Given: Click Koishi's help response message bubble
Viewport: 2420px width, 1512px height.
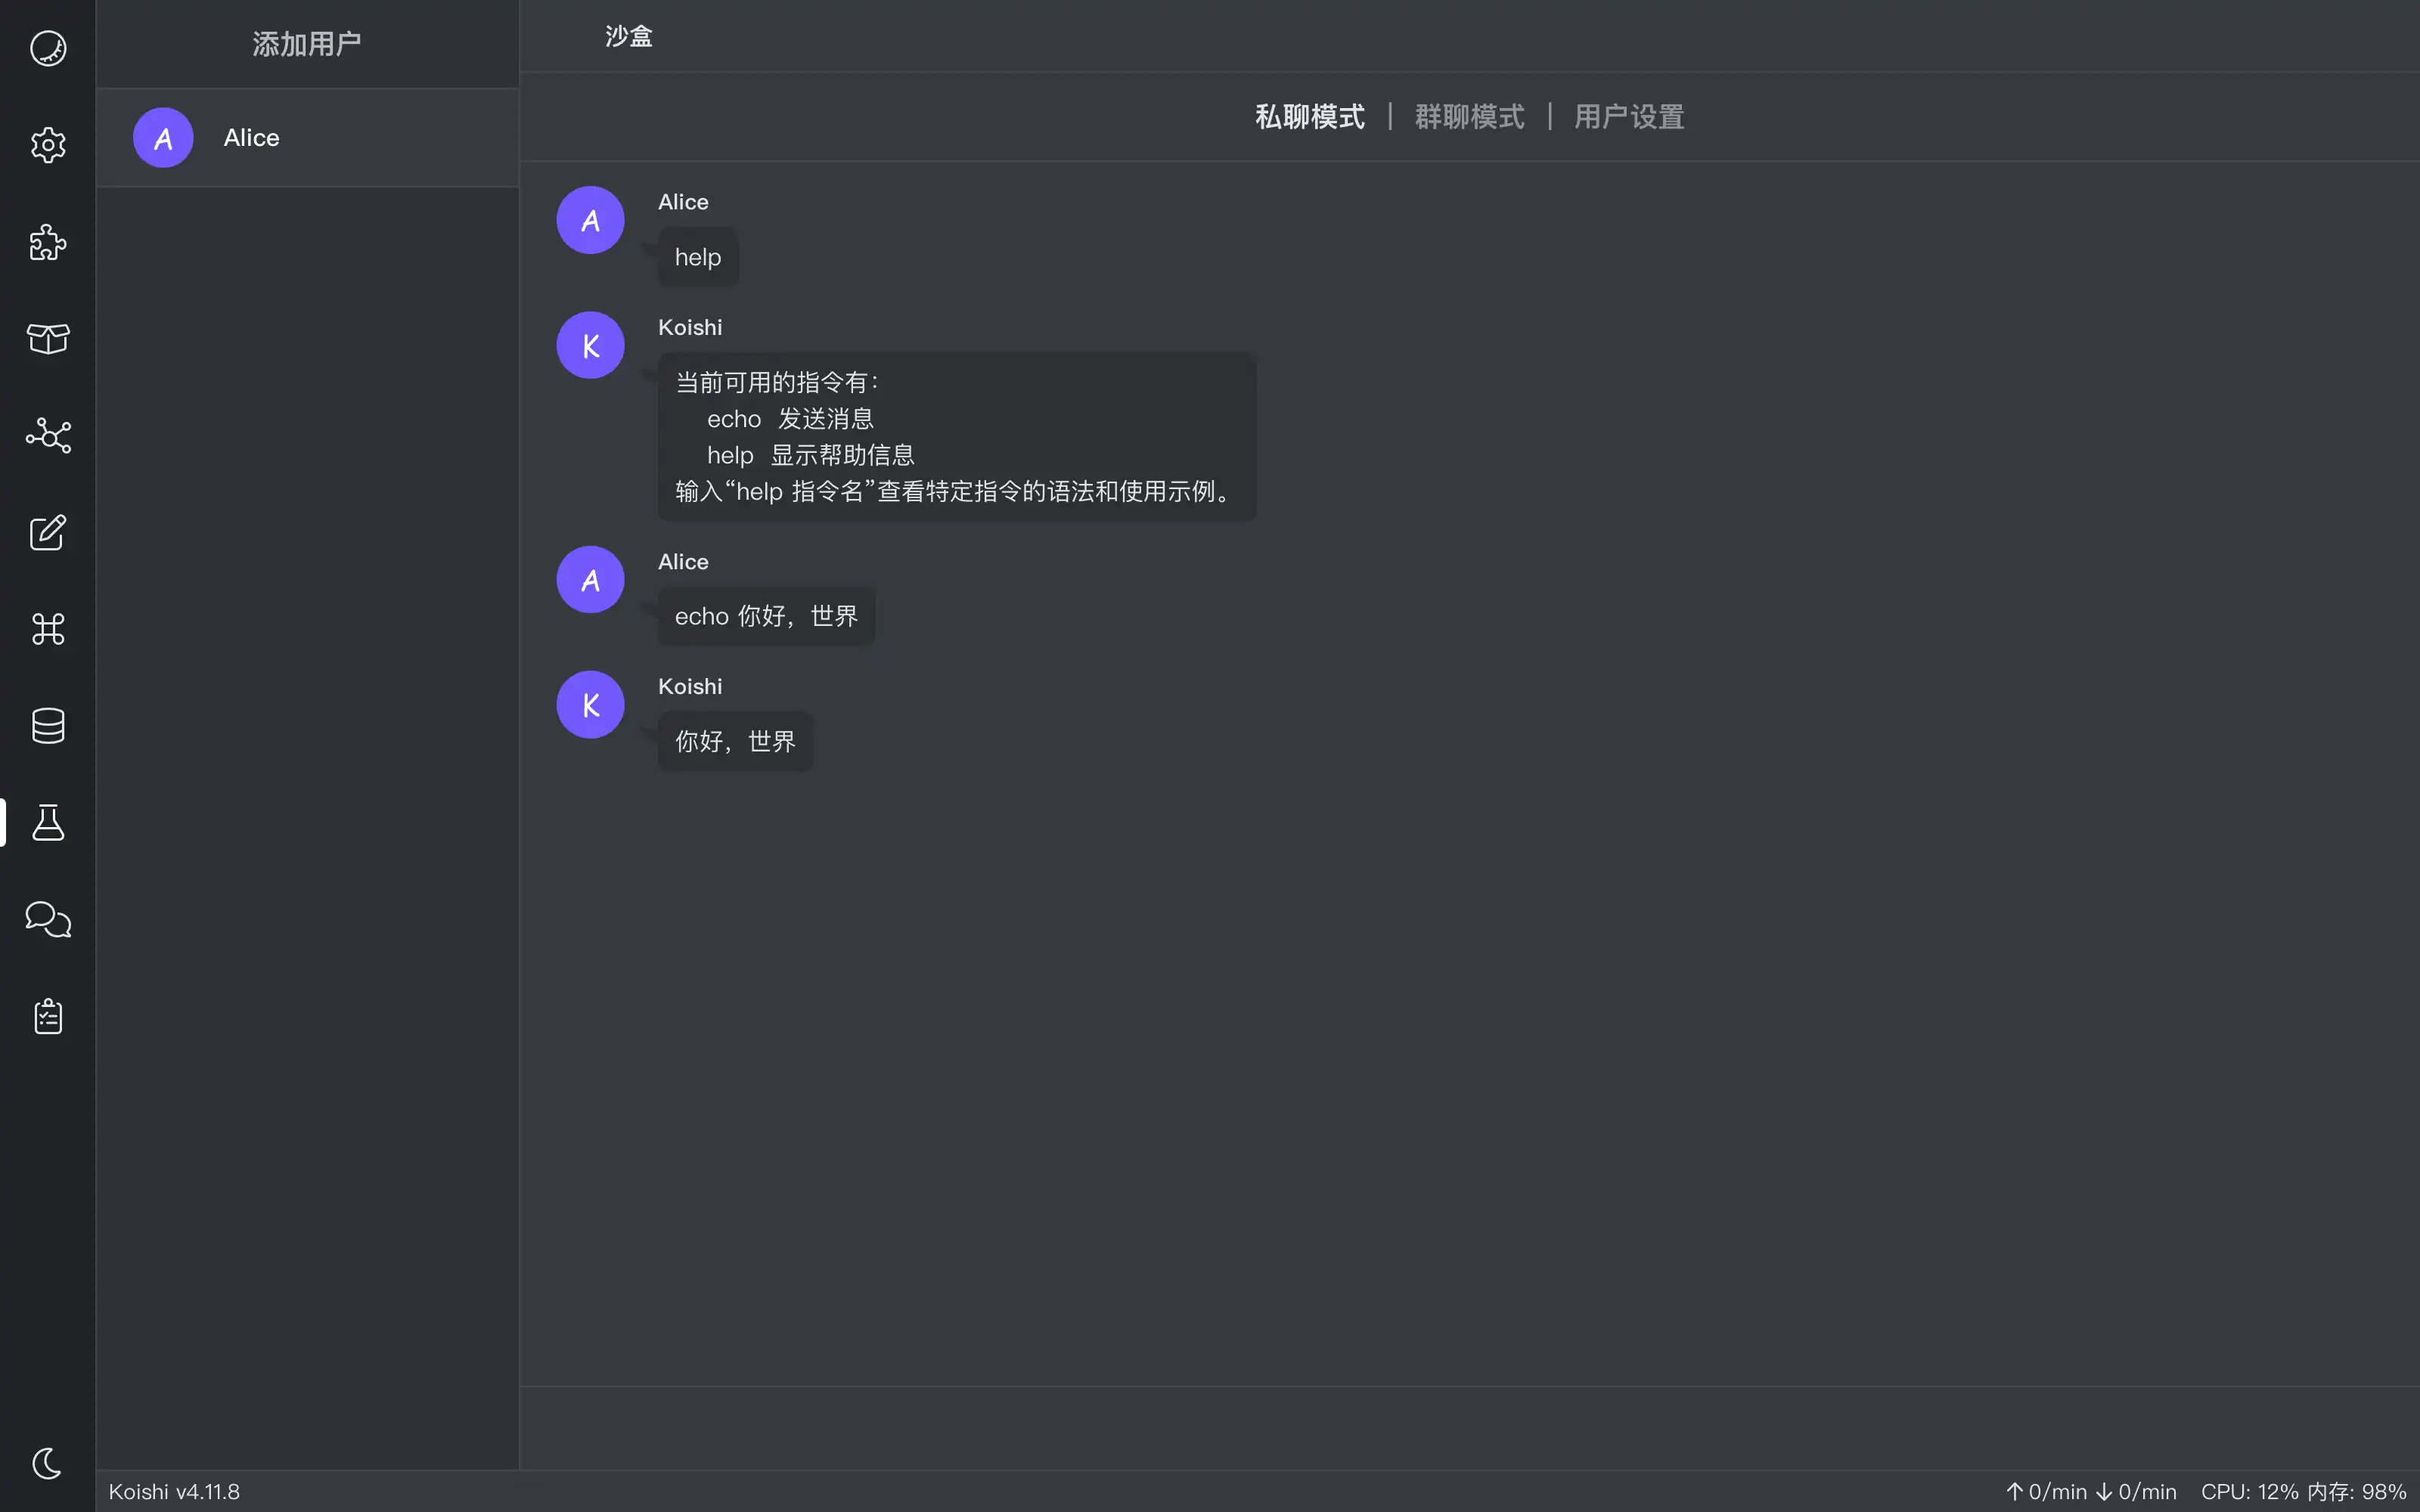Looking at the screenshot, I should [x=957, y=437].
